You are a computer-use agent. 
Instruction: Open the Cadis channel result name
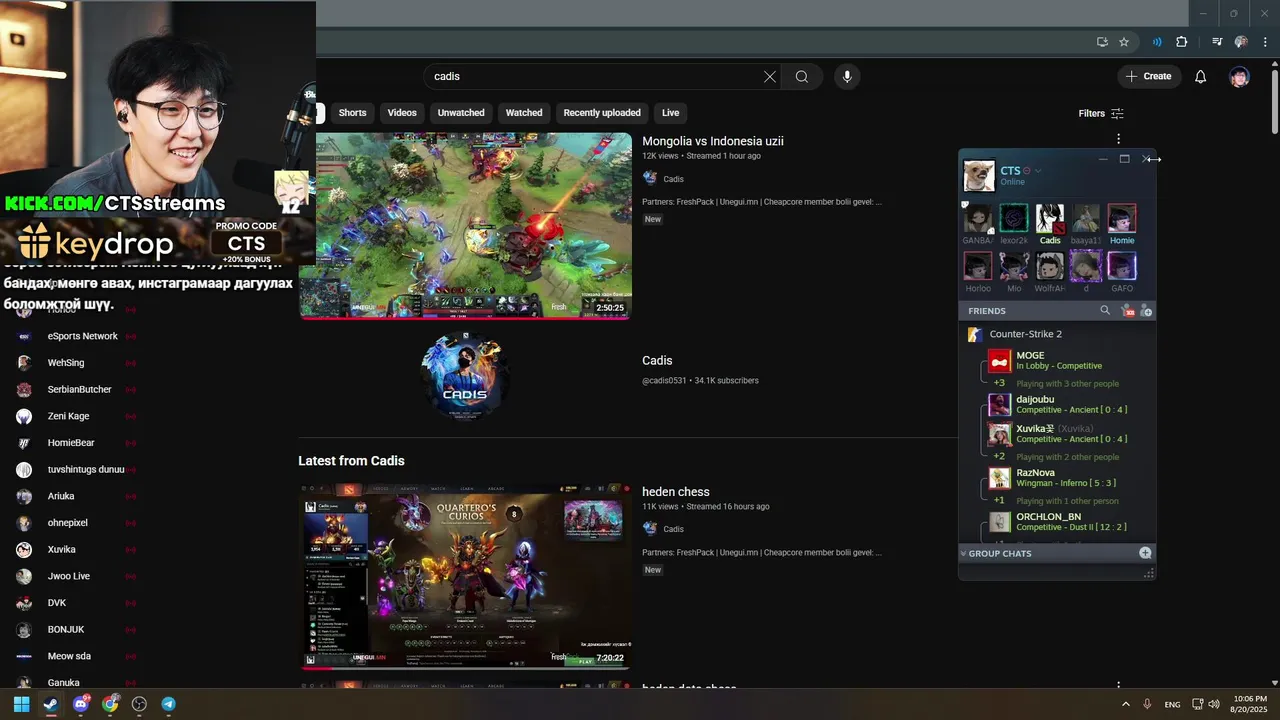pyautogui.click(x=657, y=360)
